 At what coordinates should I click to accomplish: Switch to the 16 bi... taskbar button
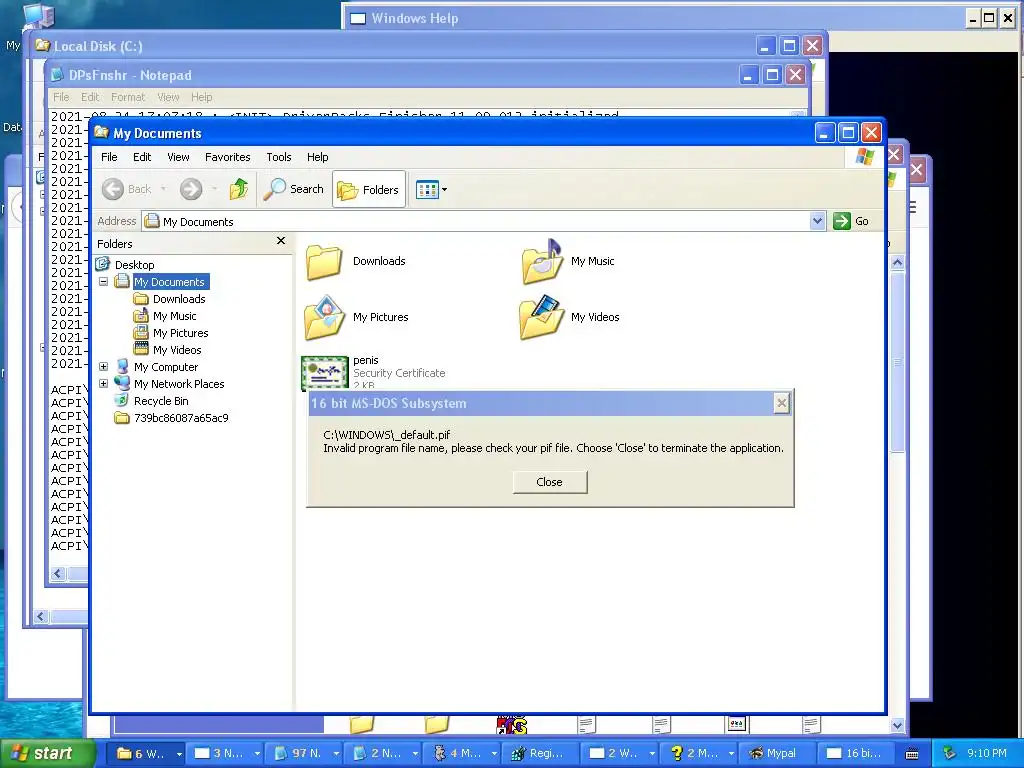(x=857, y=754)
